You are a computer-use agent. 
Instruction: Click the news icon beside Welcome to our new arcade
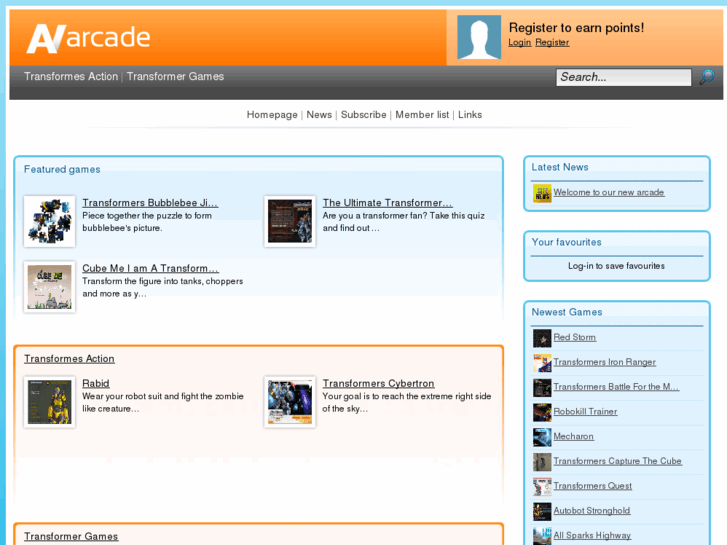[x=542, y=193]
